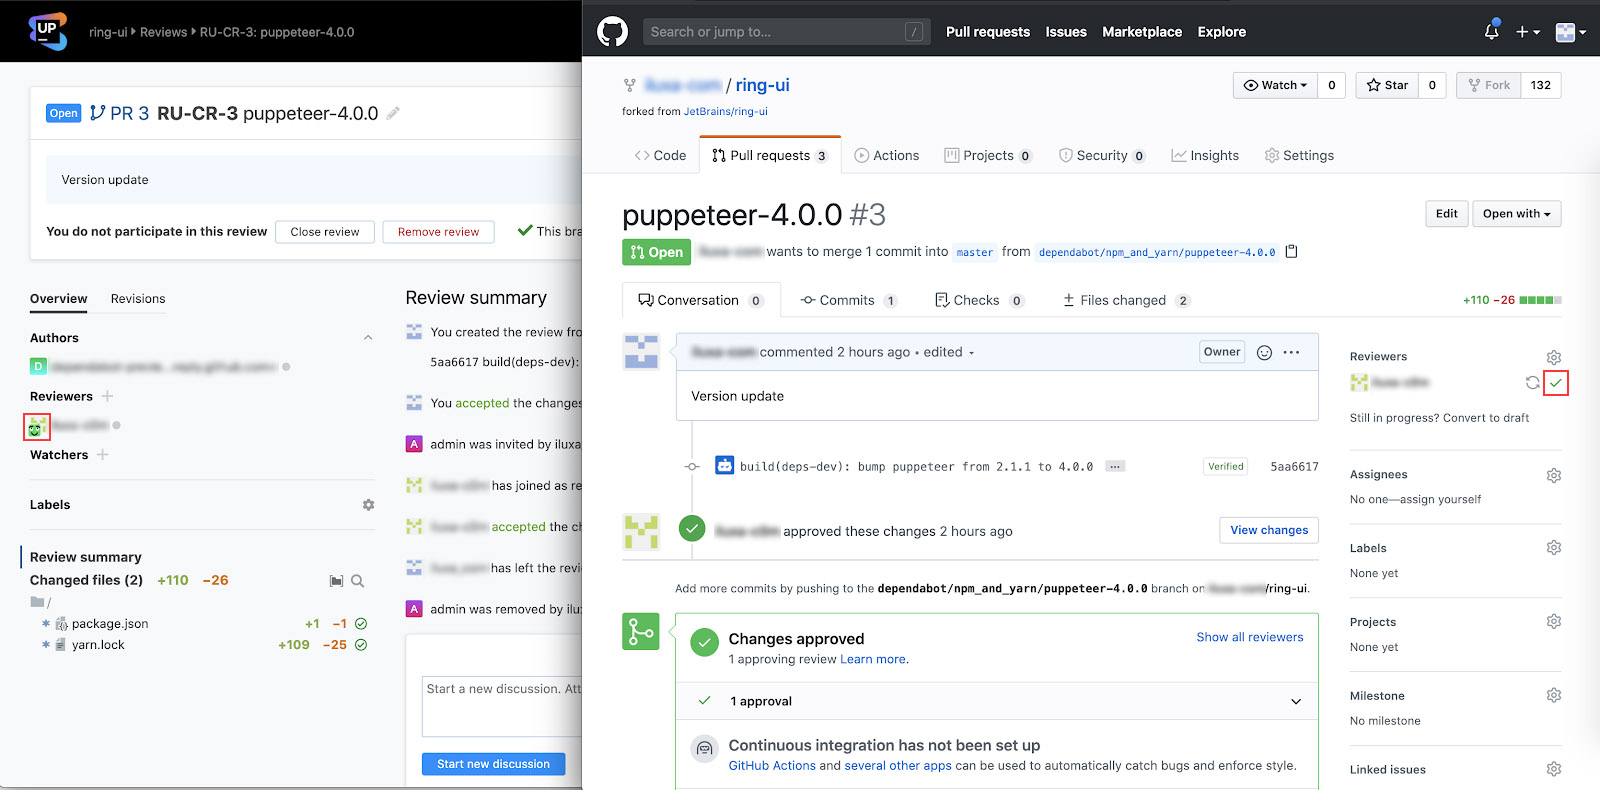The image size is (1600, 790).
Task: Click the reviewer approved checkmark icon
Action: click(x=1556, y=383)
